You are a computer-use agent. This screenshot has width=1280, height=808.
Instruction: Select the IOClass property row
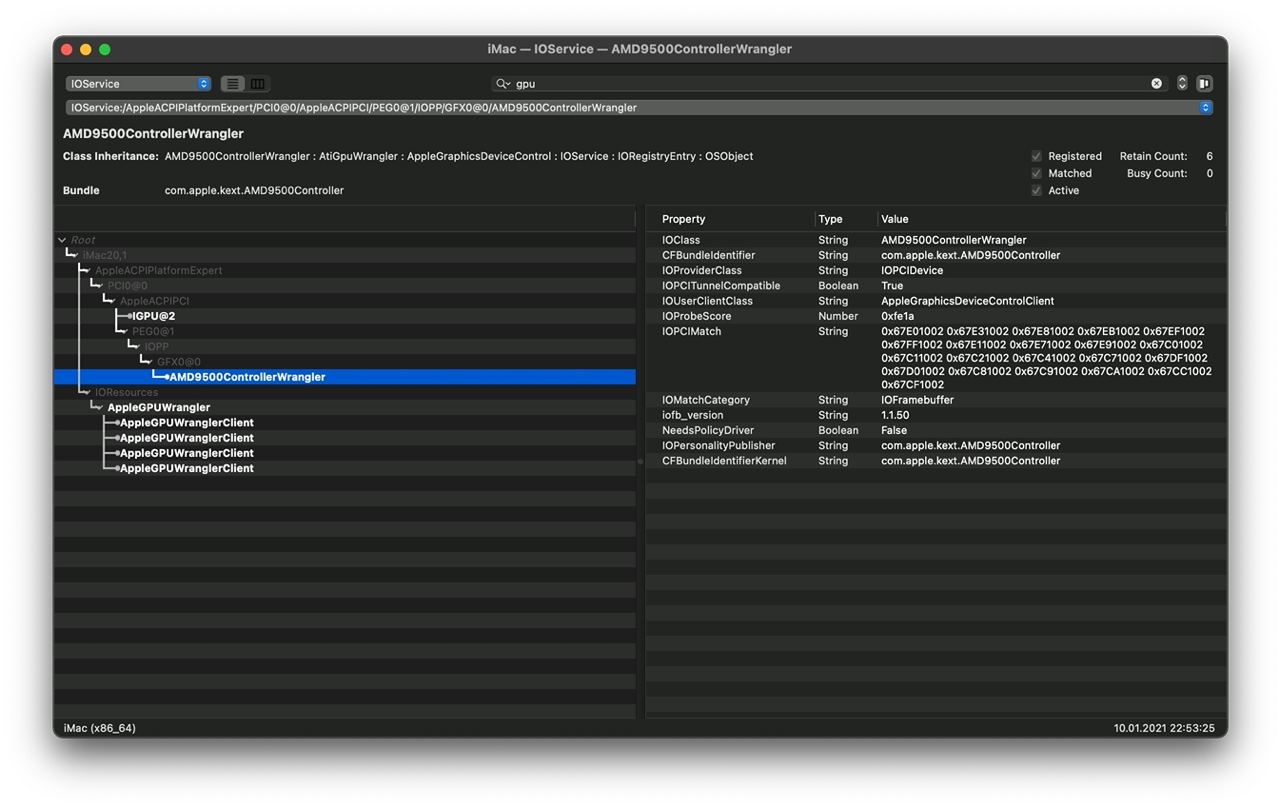point(936,240)
